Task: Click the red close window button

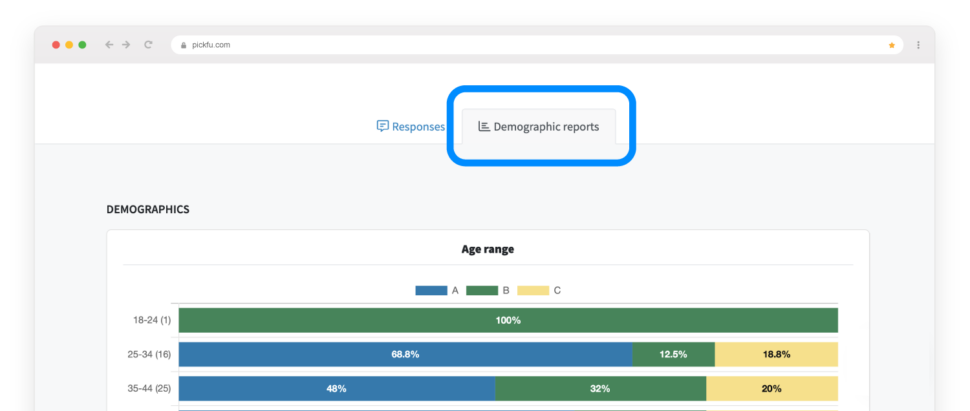Action: coord(56,45)
